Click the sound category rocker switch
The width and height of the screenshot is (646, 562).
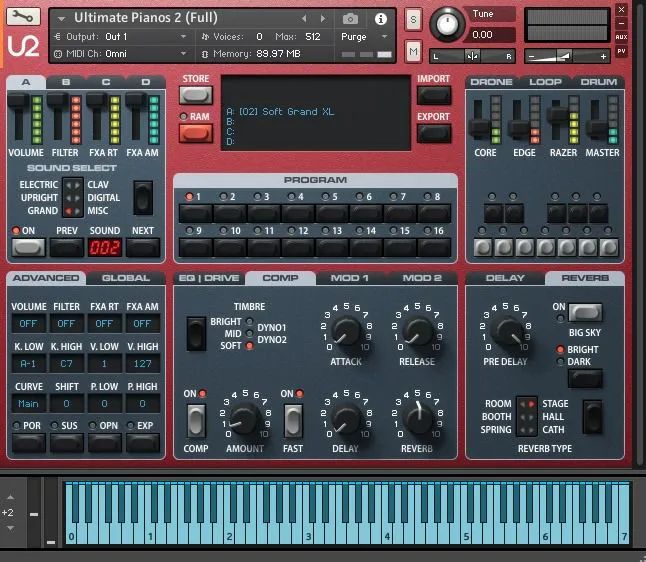coord(143,198)
